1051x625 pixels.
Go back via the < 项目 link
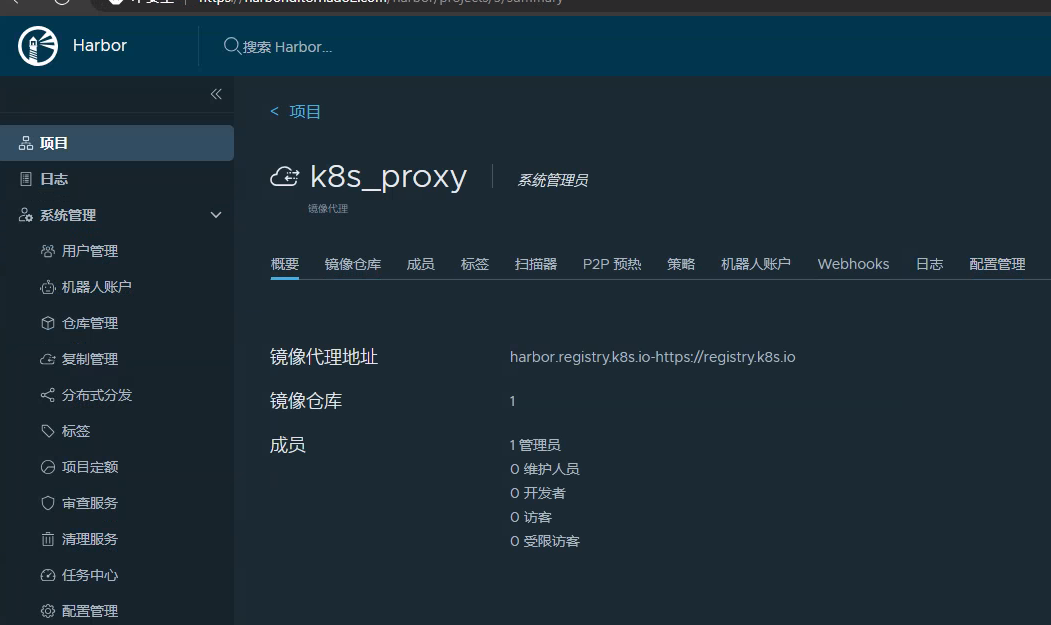[295, 111]
